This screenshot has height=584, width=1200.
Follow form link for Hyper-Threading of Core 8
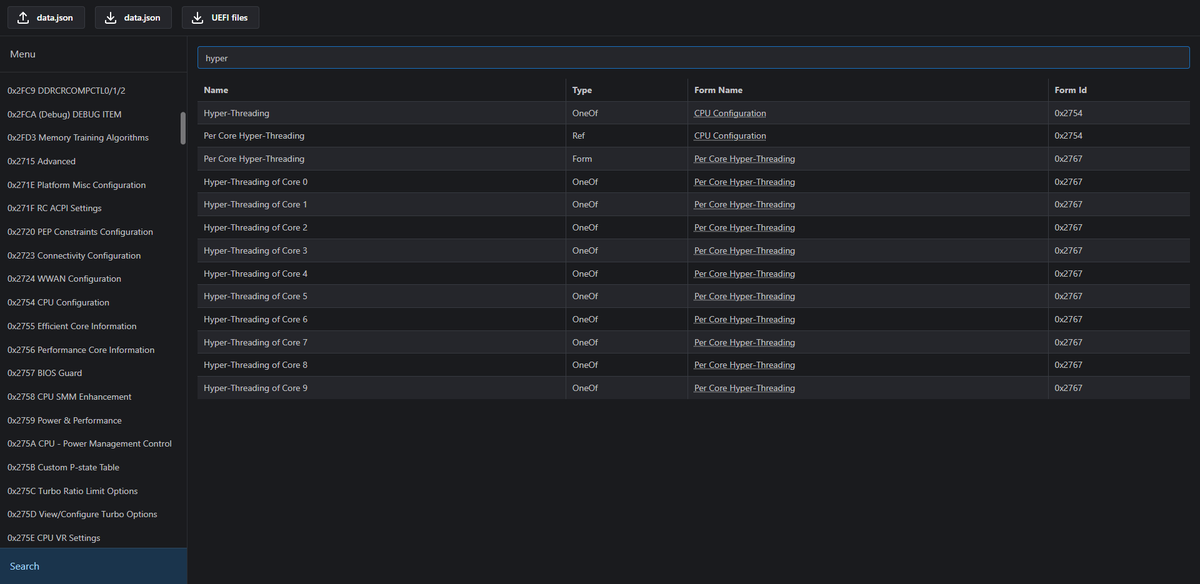click(x=745, y=366)
